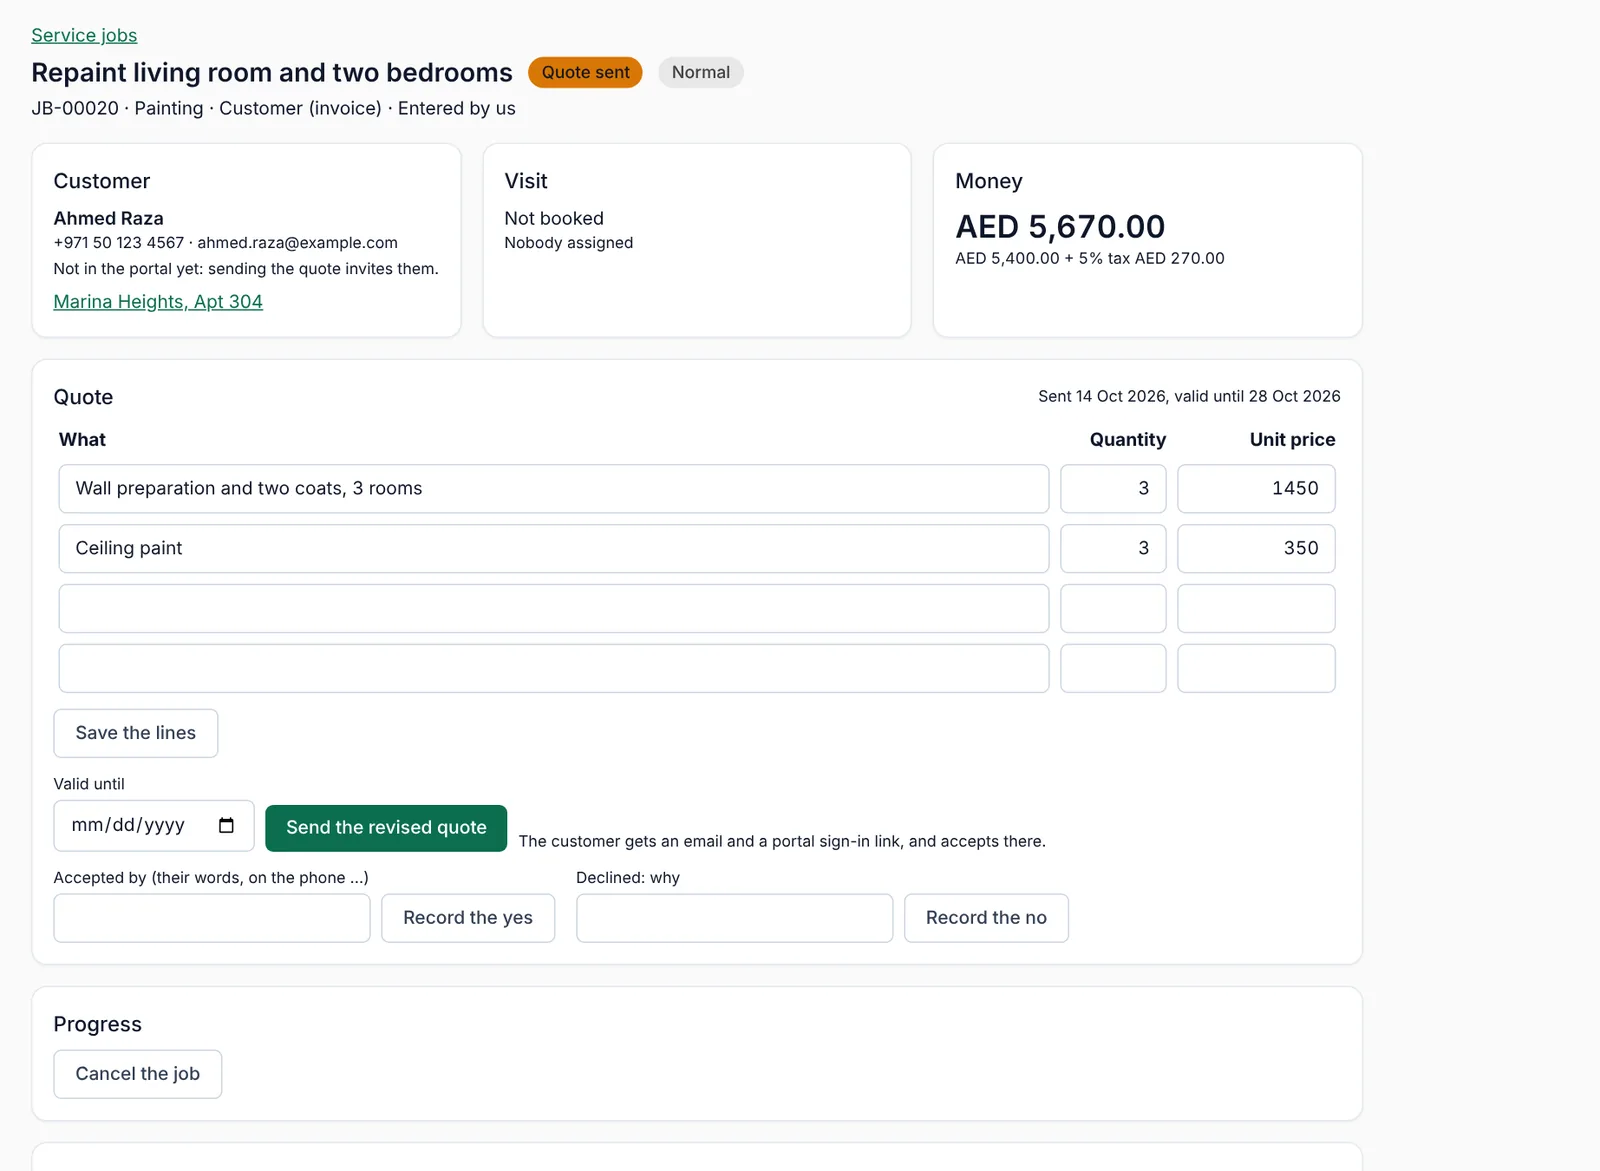
Task: Focus the Valid until date field
Action: click(154, 826)
